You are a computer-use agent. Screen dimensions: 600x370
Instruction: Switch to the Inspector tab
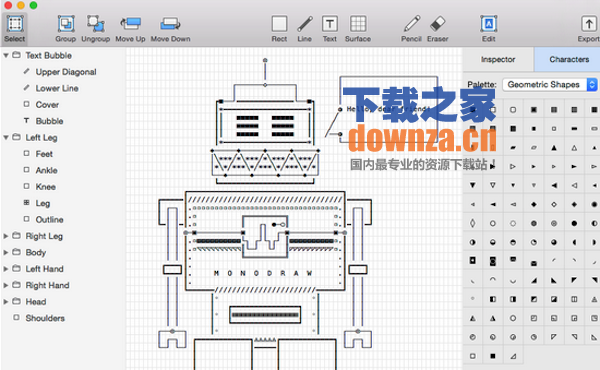tap(498, 59)
